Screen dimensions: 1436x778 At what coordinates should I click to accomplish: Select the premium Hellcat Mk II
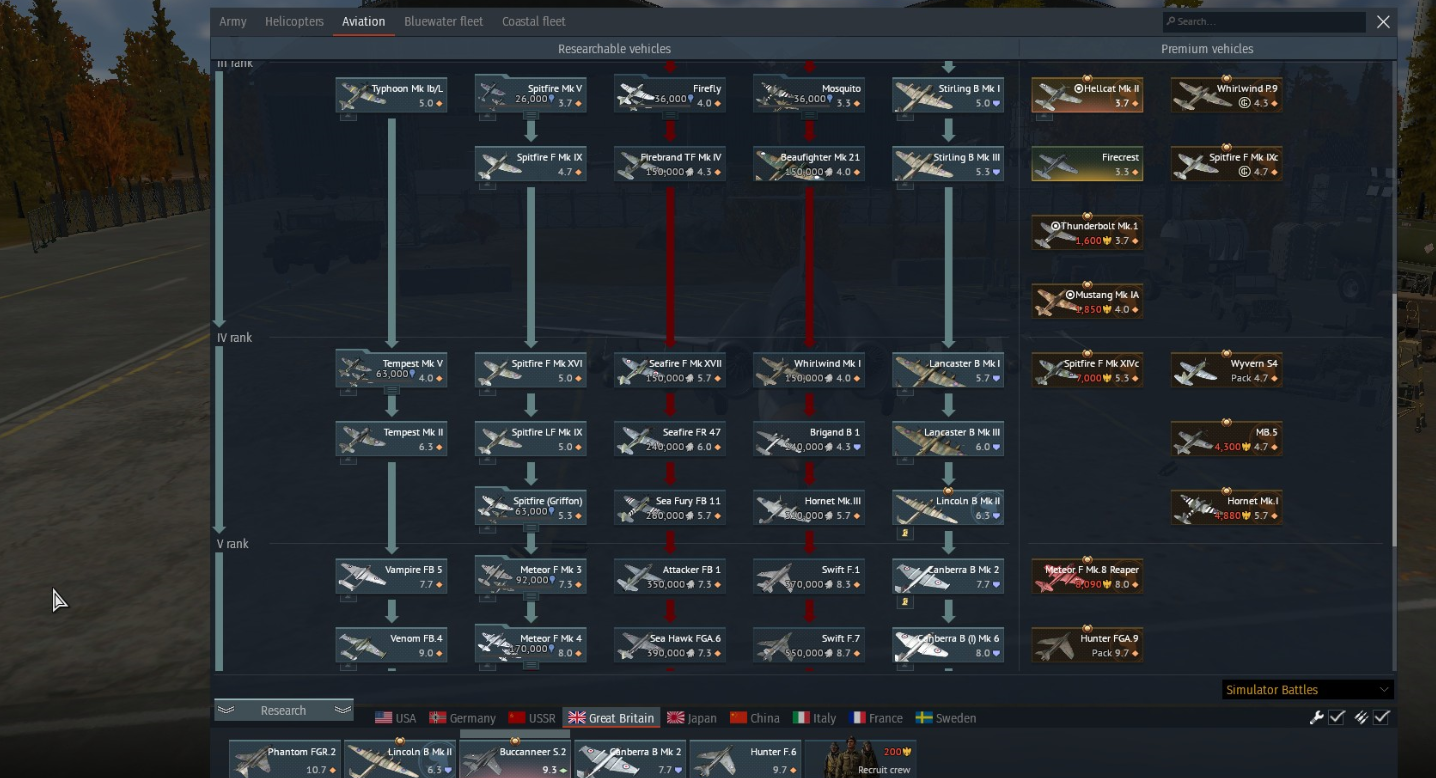1087,96
